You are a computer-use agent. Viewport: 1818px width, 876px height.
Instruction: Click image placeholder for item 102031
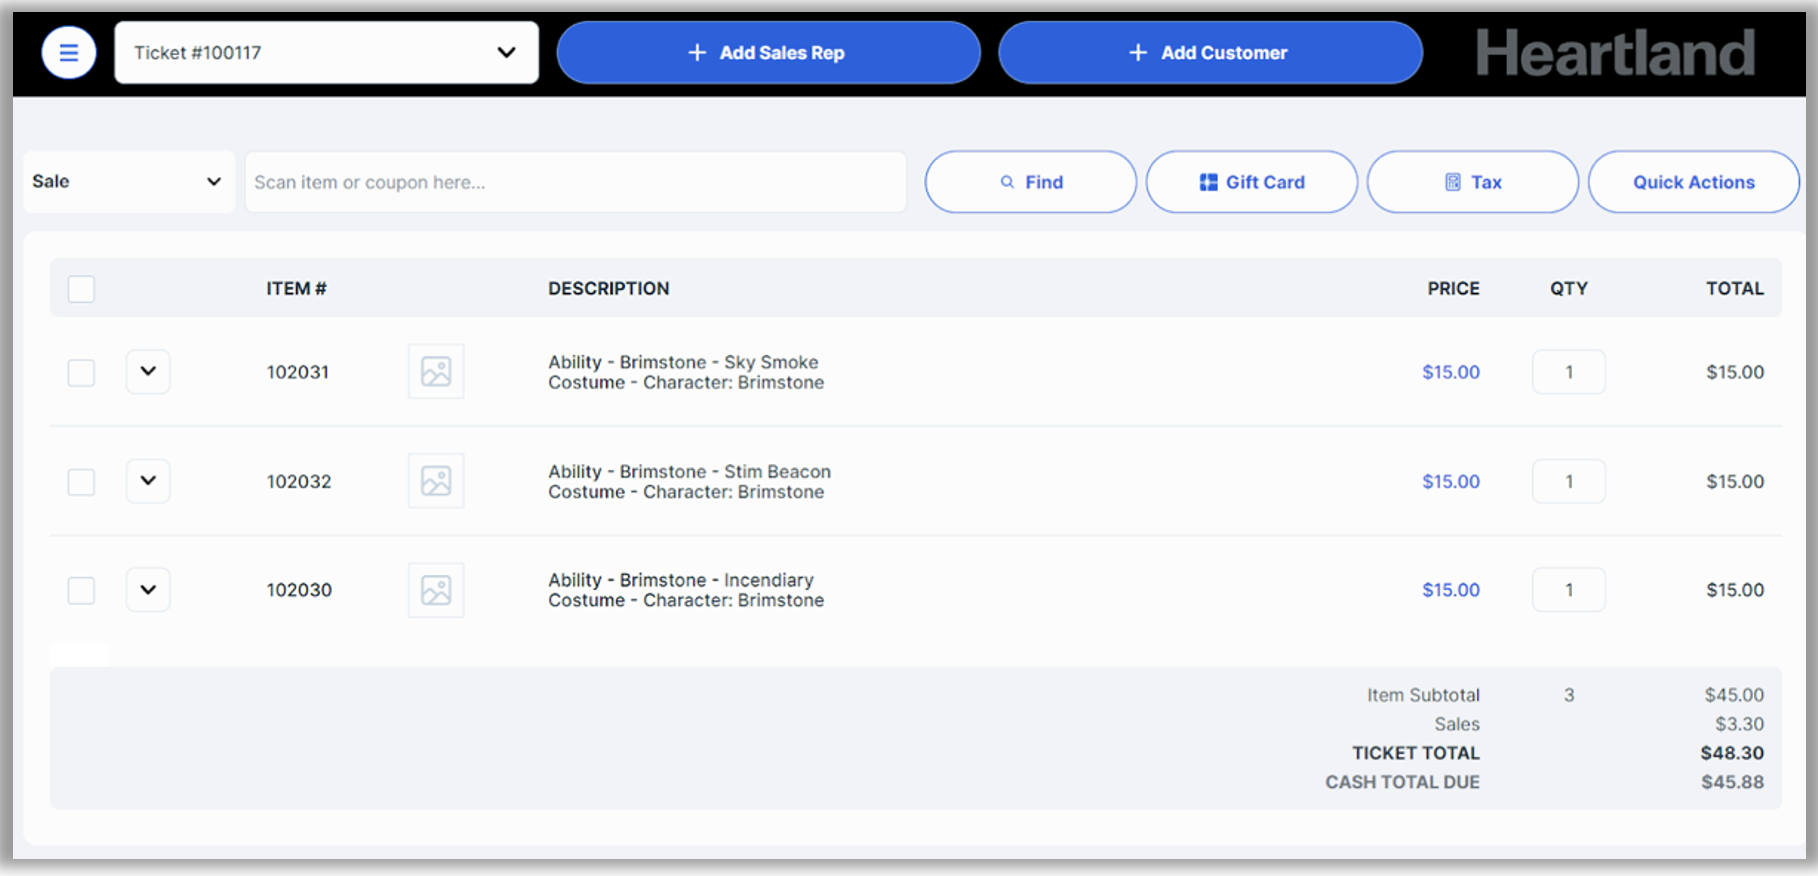pyautogui.click(x=436, y=372)
